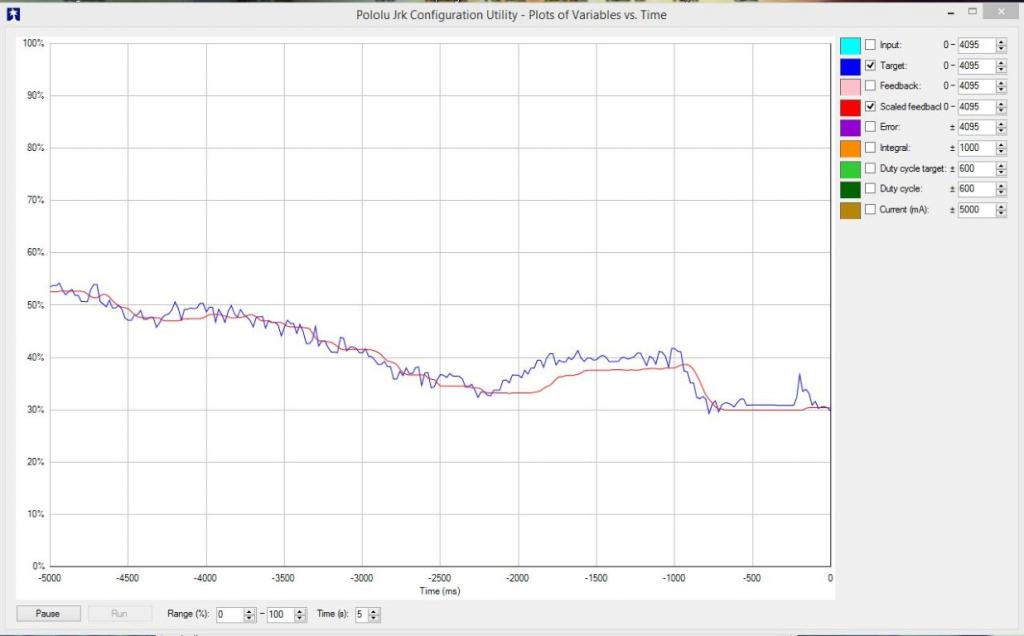The height and width of the screenshot is (636, 1024).
Task: Adjust the Range minimum spinner
Action: point(249,614)
